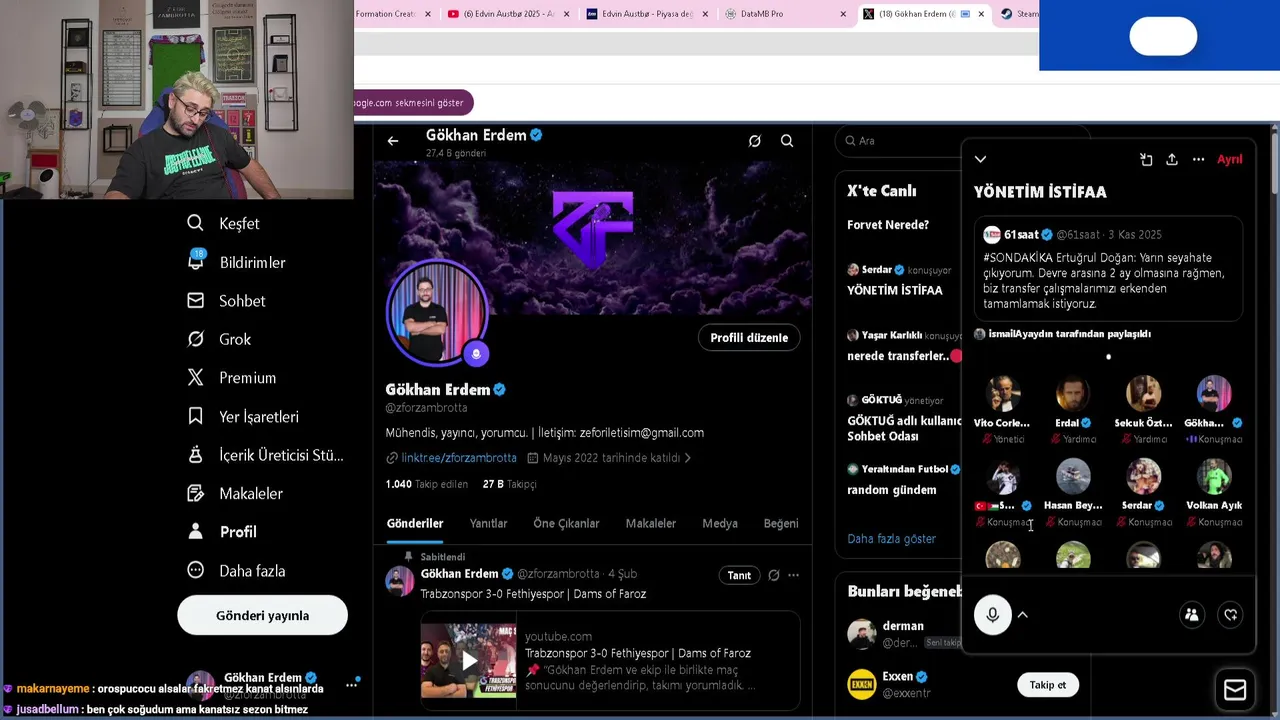The image size is (1280, 720).
Task: Open İçerik Üreticisi Stüdyosu icon
Action: pyautogui.click(x=196, y=455)
